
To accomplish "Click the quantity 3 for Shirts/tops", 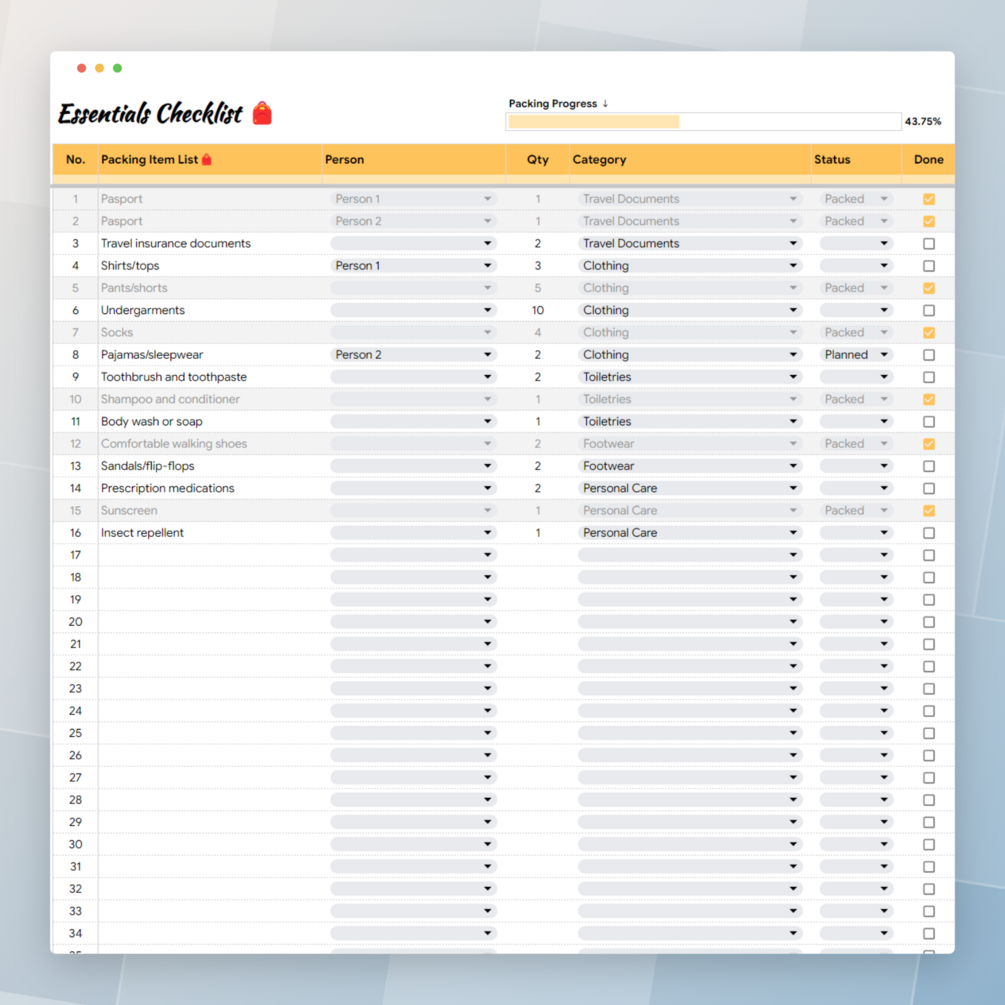I will (538, 265).
